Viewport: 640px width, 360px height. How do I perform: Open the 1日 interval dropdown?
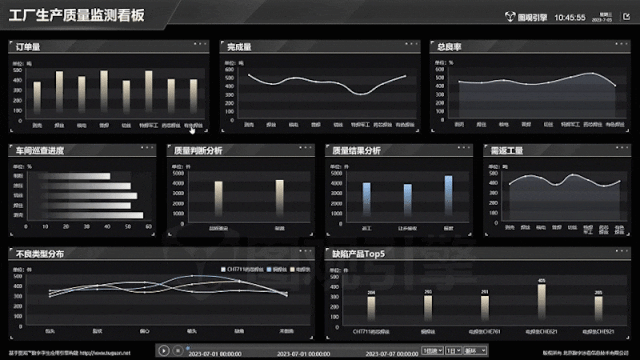453,351
